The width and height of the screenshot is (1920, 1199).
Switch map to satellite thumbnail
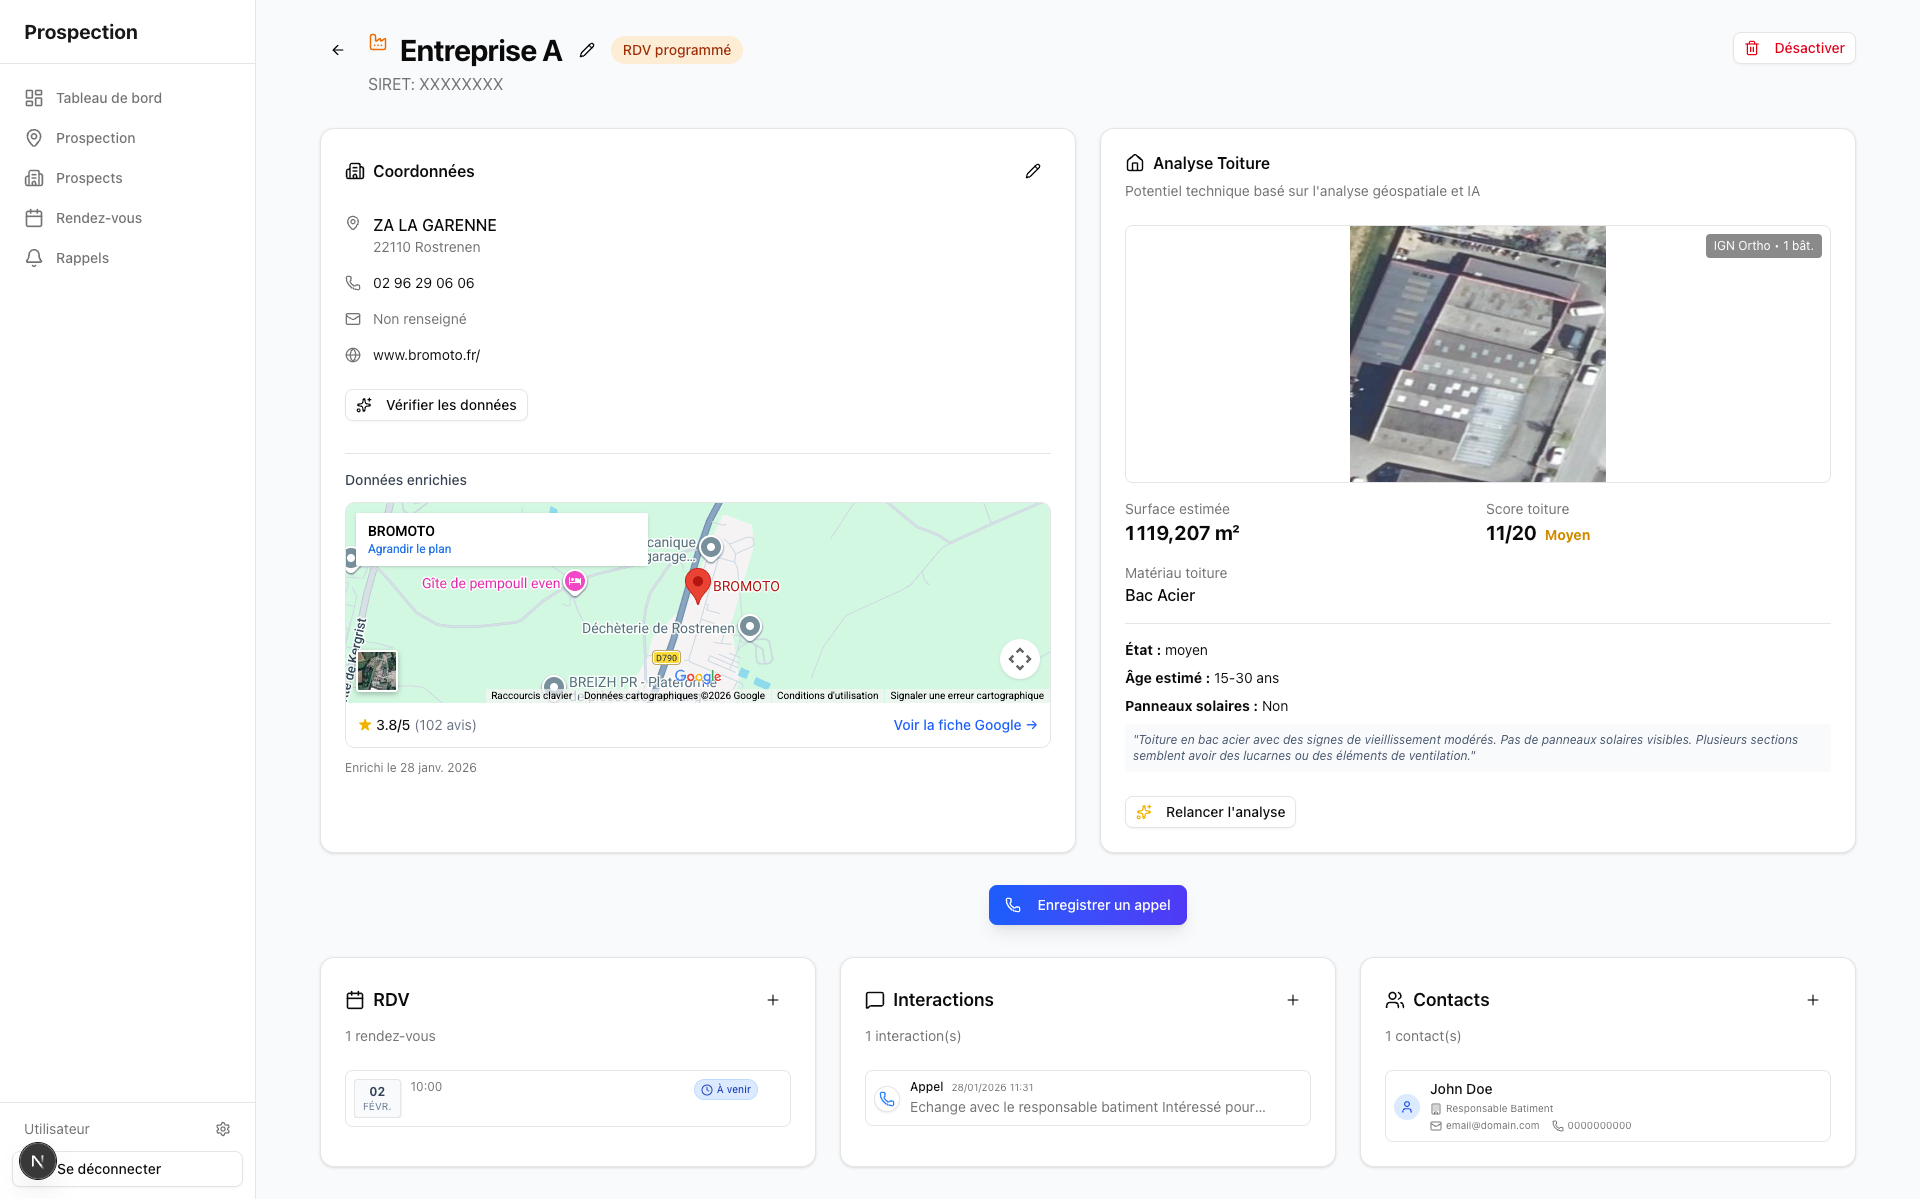(x=377, y=671)
